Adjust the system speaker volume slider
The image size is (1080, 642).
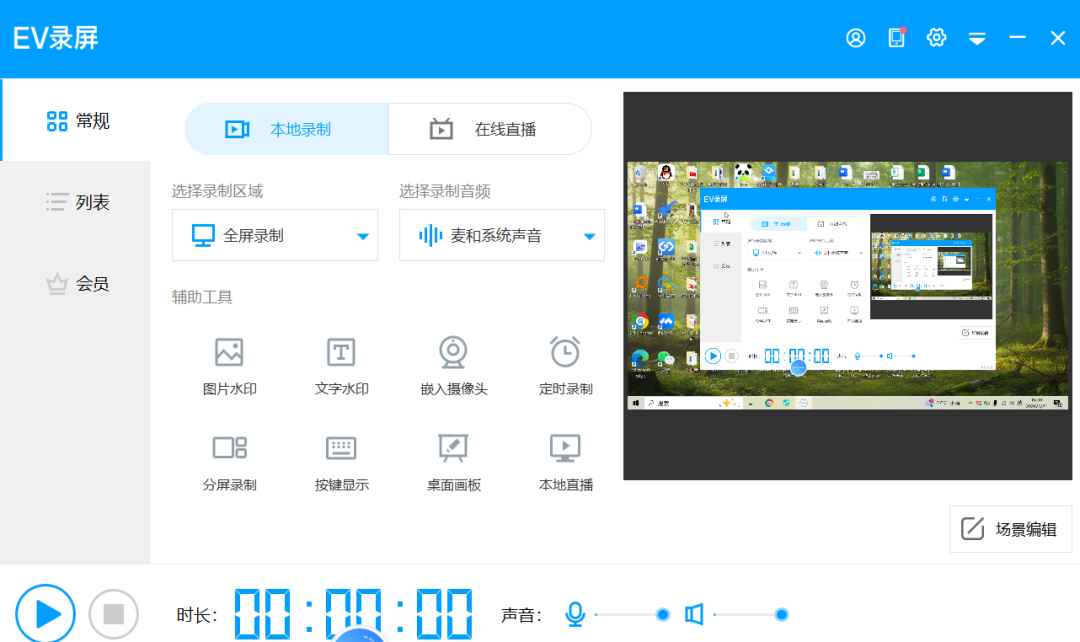pyautogui.click(x=751, y=614)
